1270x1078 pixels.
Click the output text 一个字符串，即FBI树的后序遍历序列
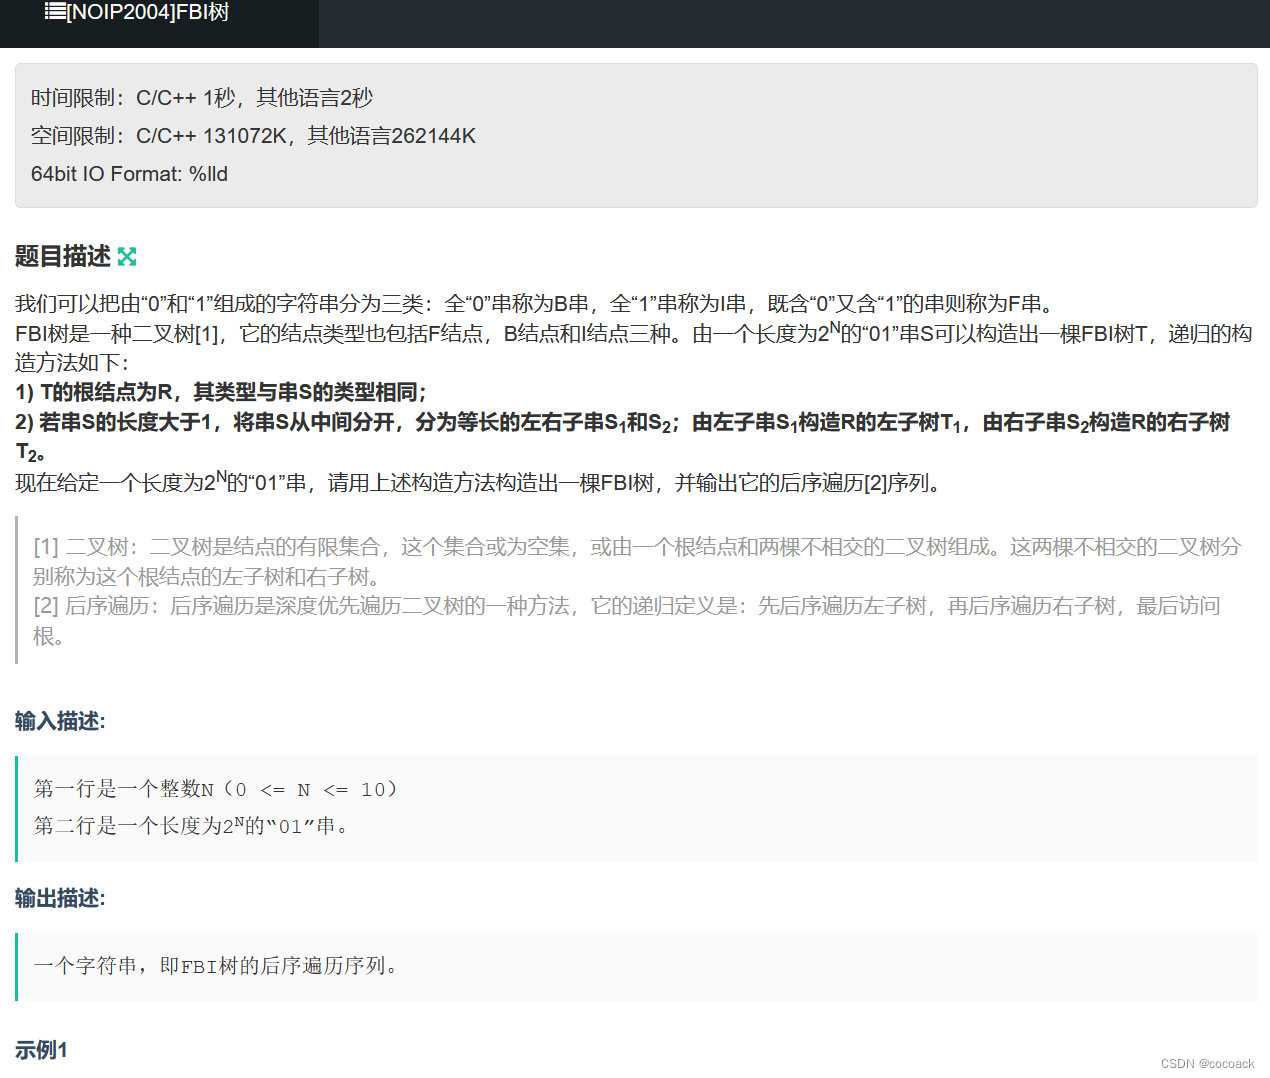[x=217, y=966]
